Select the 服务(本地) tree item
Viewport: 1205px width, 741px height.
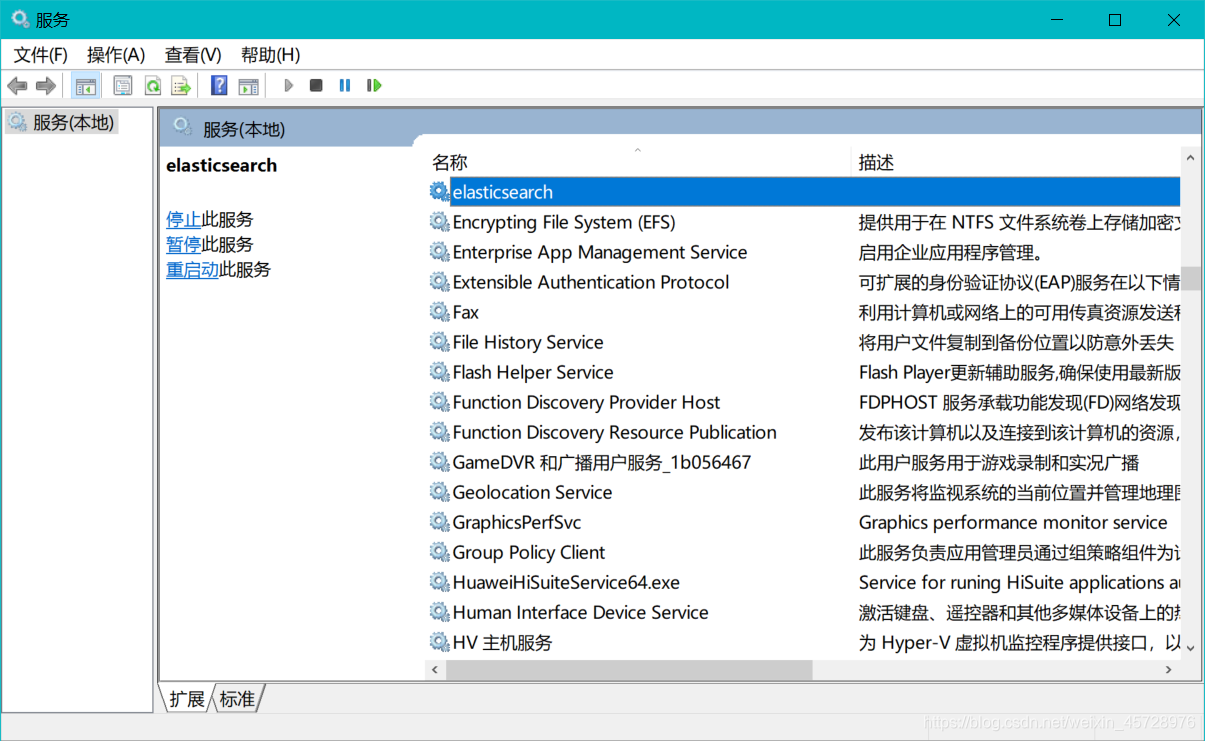point(61,121)
